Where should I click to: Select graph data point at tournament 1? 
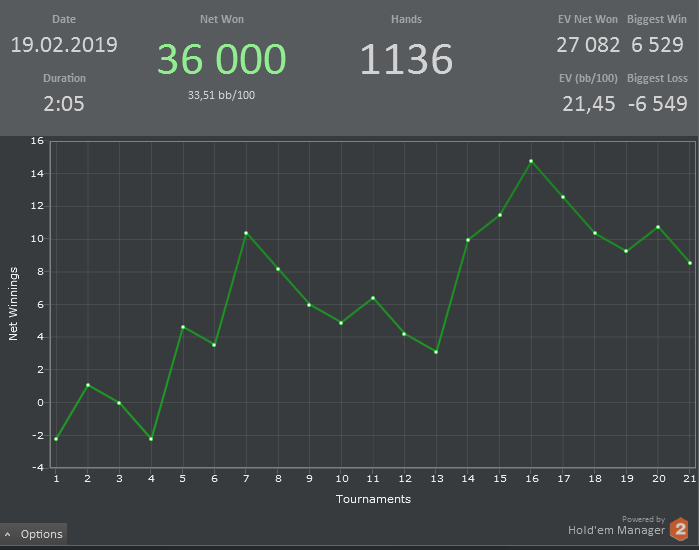(x=56, y=439)
